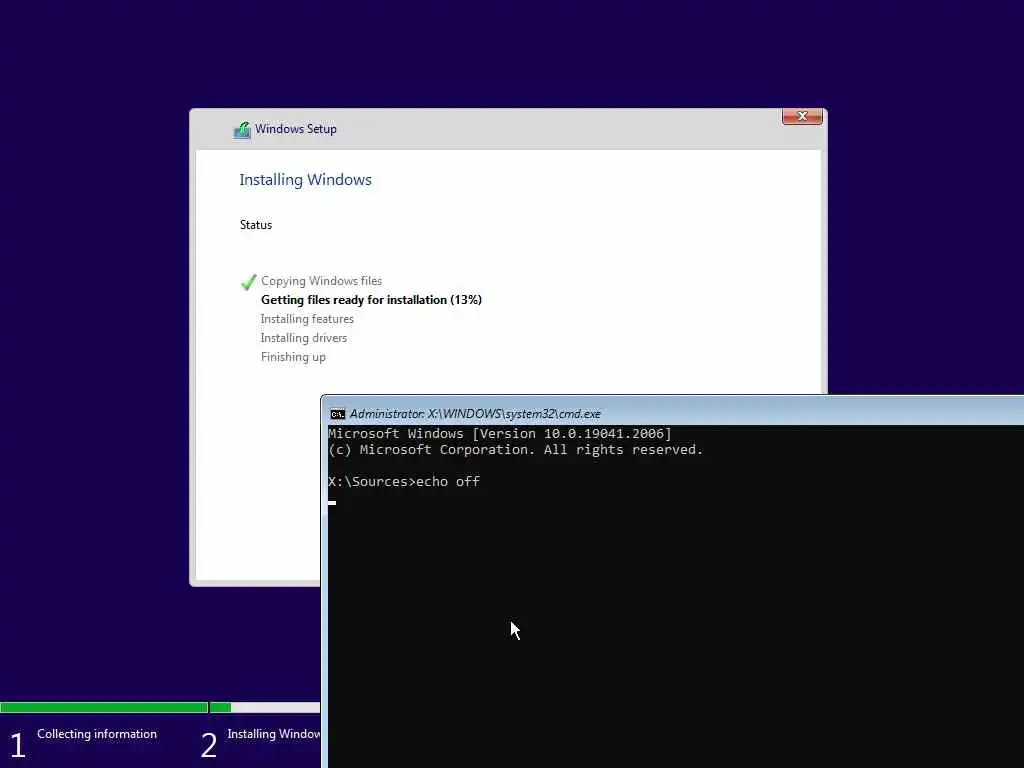The width and height of the screenshot is (1024, 768).
Task: Click the blinking cursor in command prompt
Action: pyautogui.click(x=332, y=503)
